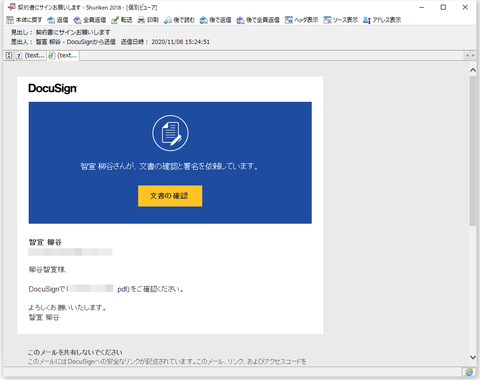Viewport: 480px width, 380px height.
Task: Open source view via ソース表示
Action: 341,20
